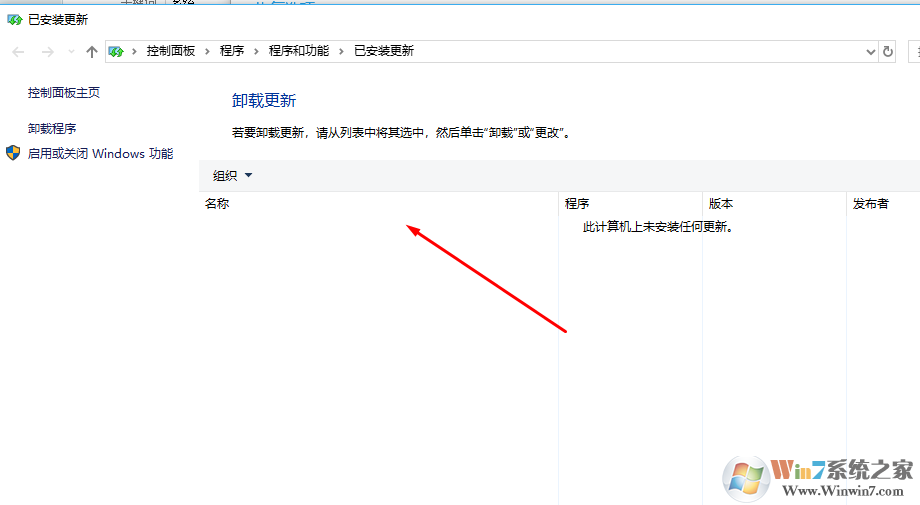Expand chevron after 程序和功能 breadcrumb
Screen dimensions: 920x505
341,52
